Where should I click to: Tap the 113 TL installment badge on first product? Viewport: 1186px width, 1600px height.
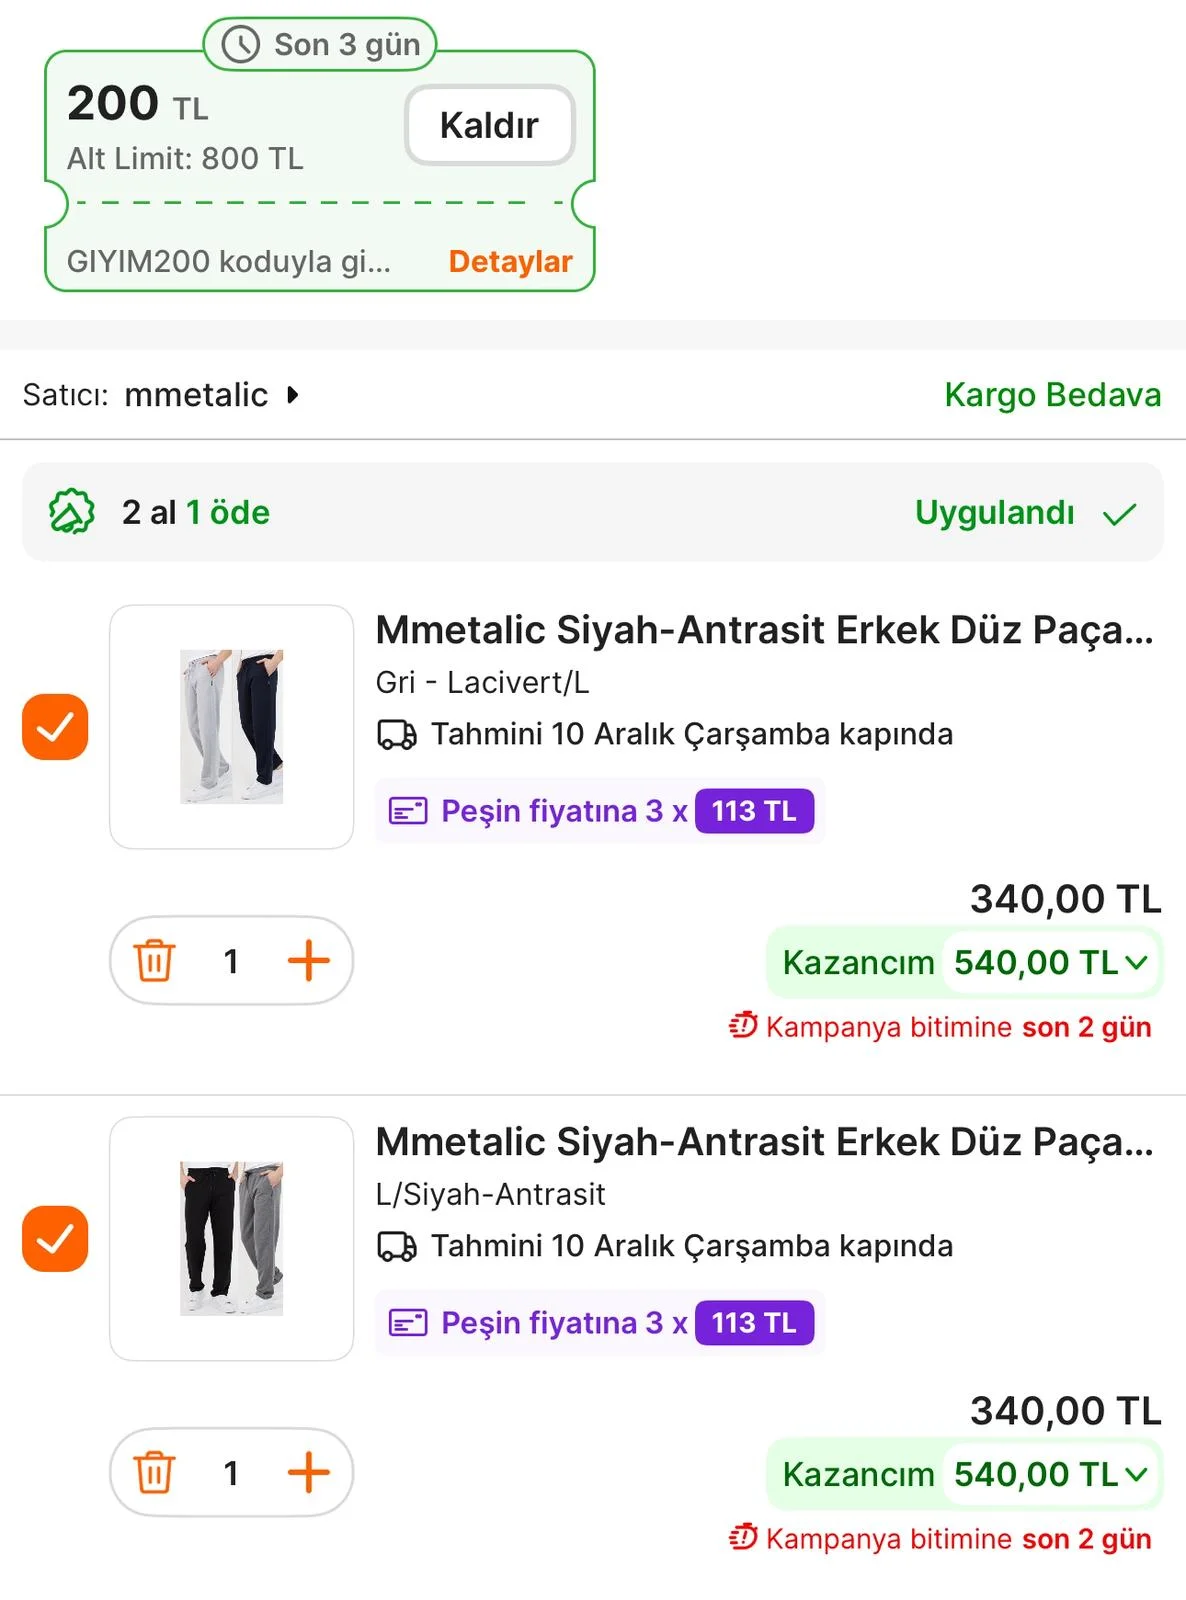754,811
